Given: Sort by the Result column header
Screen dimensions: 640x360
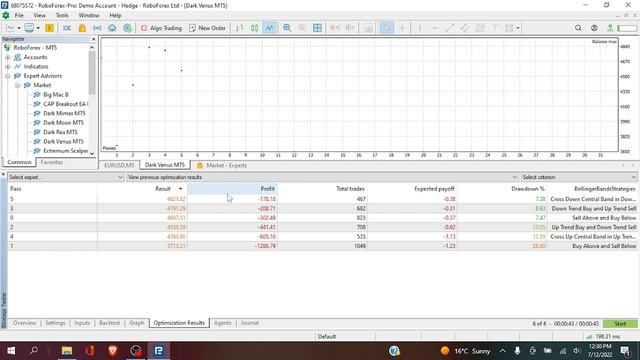Looking at the screenshot, I should click(x=142, y=189).
